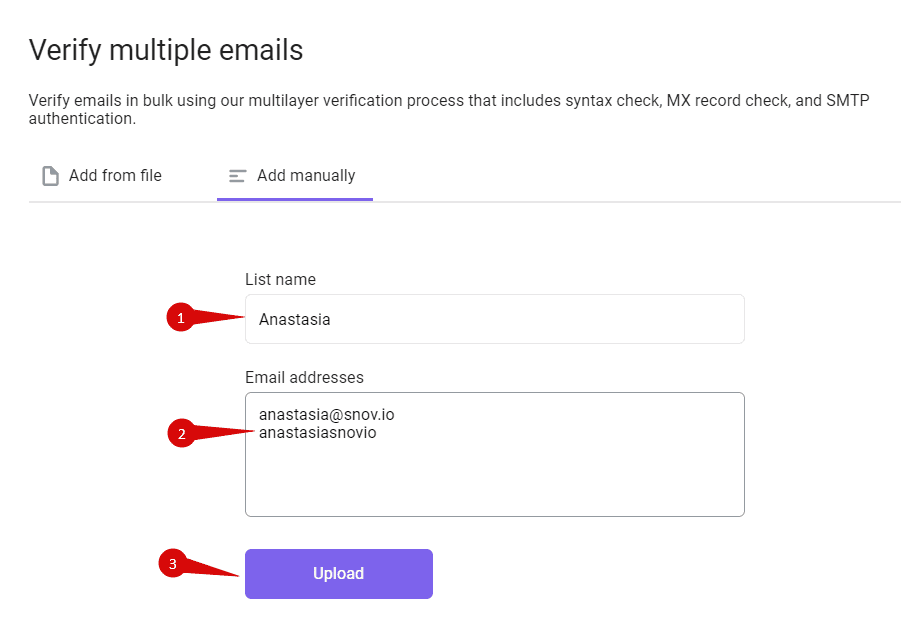Click the Email addresses label
This screenshot has width=901, height=643.
(x=304, y=378)
